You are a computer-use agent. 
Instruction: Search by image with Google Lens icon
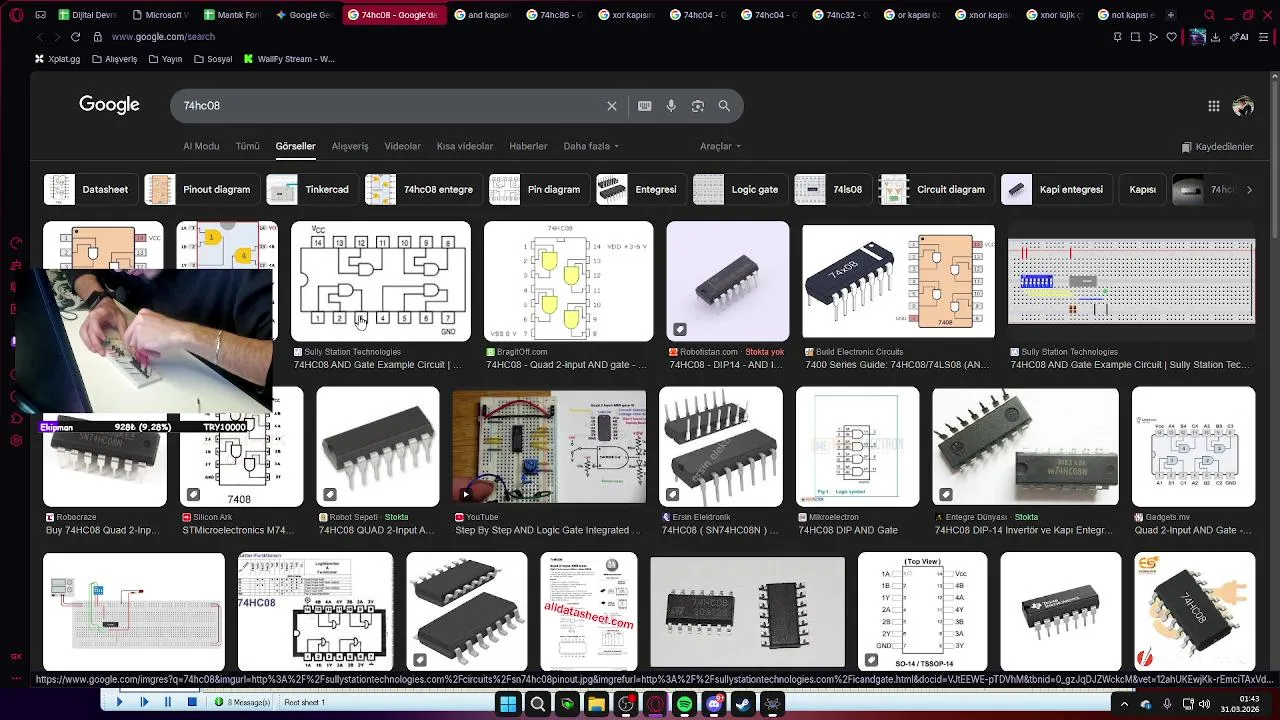point(698,106)
